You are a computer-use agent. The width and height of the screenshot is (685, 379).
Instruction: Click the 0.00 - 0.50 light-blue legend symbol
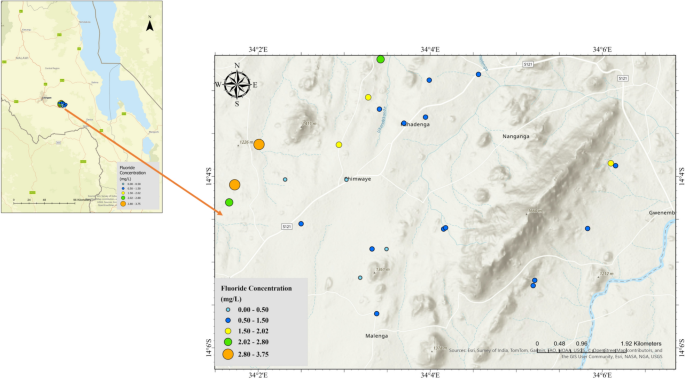point(228,310)
